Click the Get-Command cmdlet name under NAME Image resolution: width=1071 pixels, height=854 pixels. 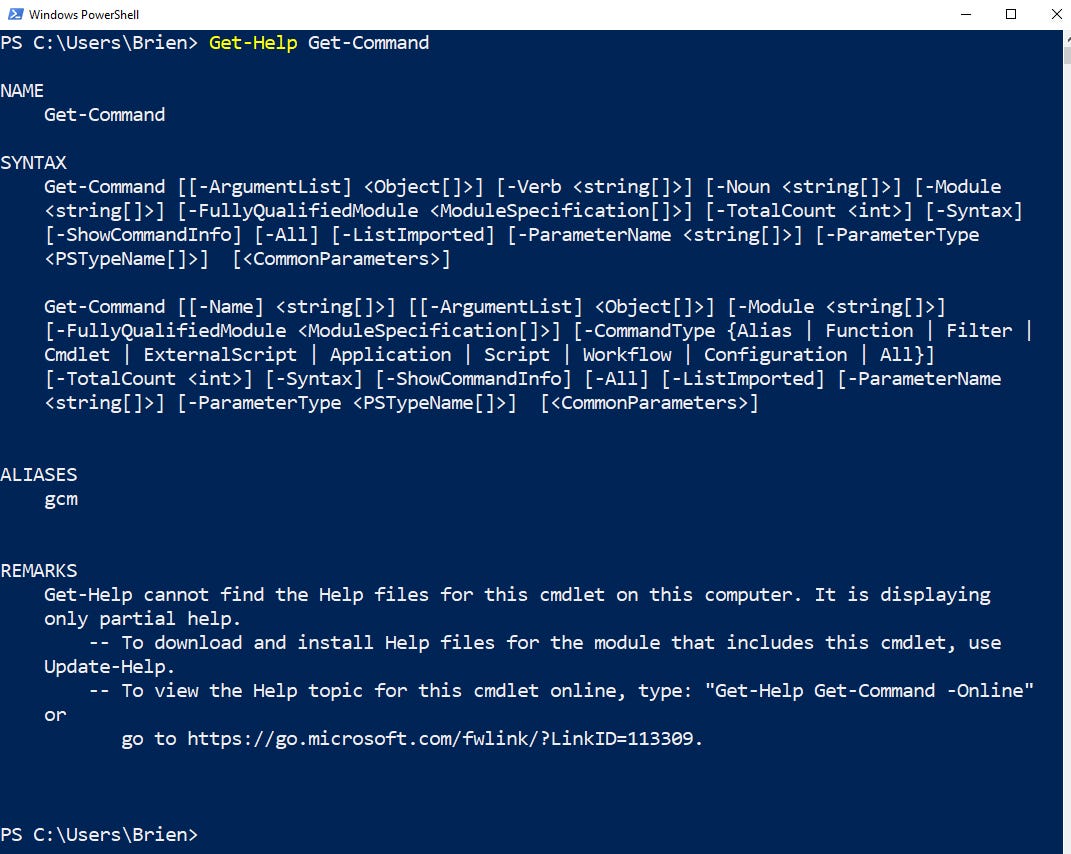pos(104,114)
